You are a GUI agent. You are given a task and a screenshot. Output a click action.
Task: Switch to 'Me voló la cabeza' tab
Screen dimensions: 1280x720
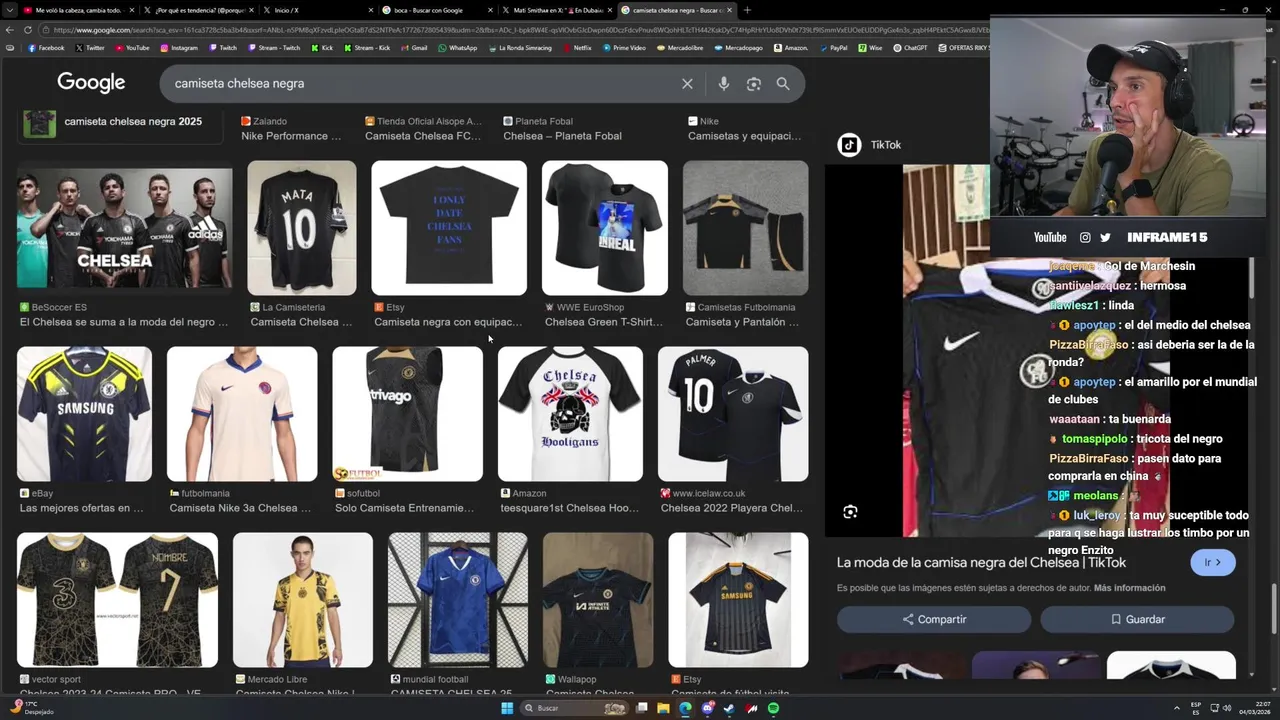(77, 10)
